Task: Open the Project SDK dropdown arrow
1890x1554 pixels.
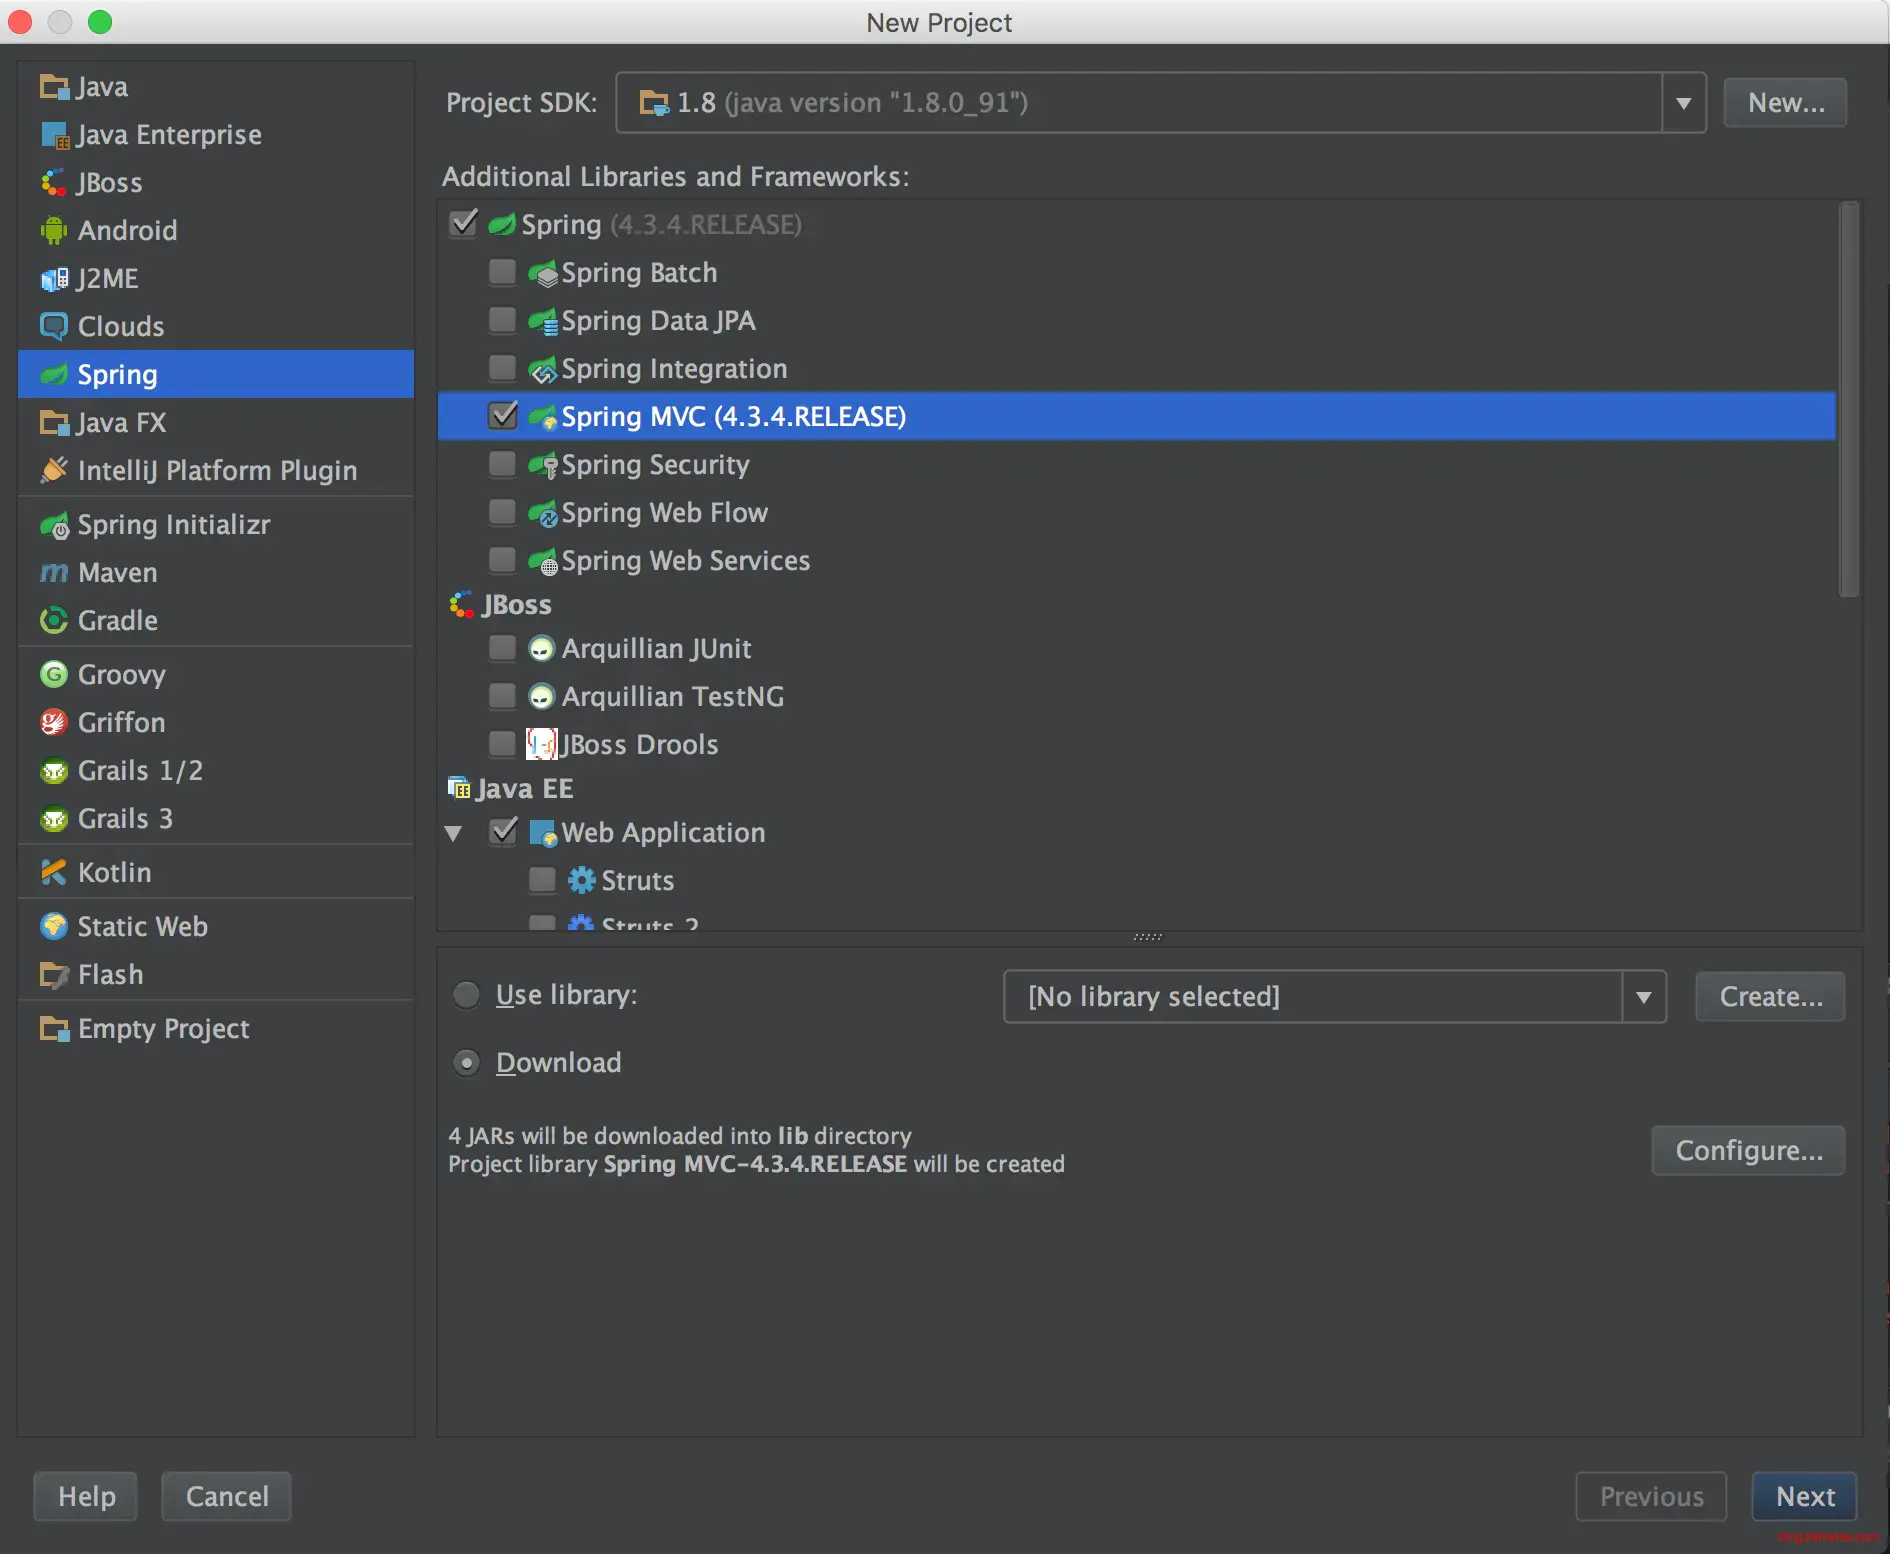Action: pos(1683,103)
